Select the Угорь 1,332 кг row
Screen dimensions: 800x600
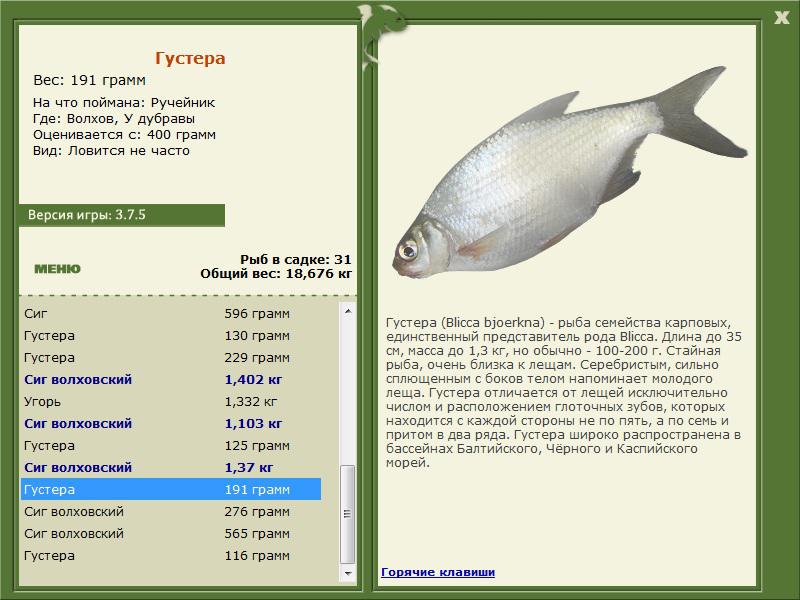(170, 402)
